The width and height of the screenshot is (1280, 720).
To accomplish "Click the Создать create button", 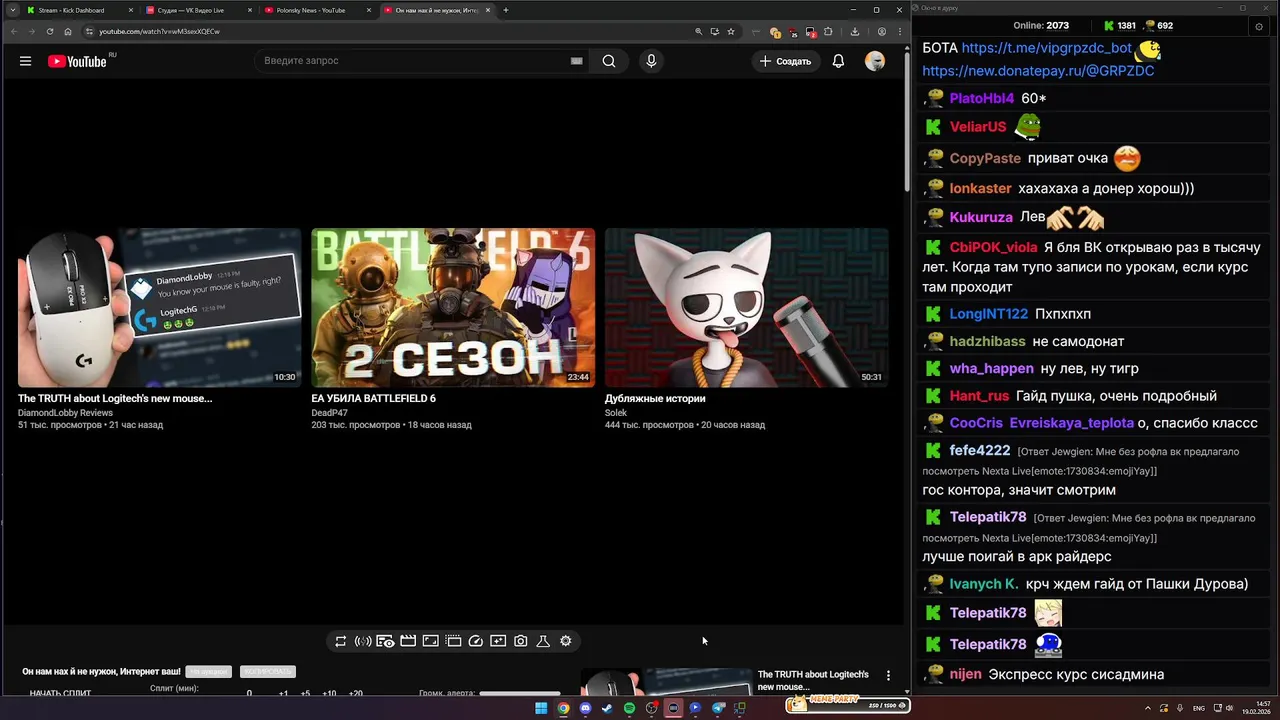I will [786, 61].
